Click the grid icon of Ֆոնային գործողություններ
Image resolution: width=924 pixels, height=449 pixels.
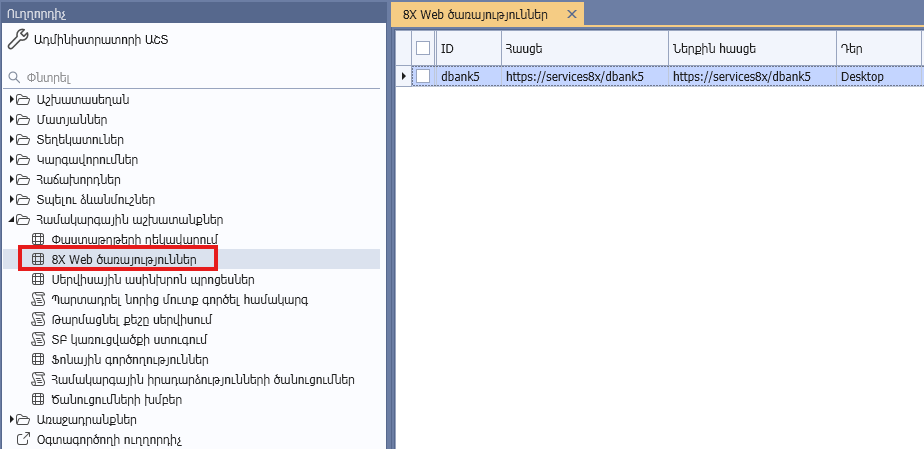[x=39, y=360]
